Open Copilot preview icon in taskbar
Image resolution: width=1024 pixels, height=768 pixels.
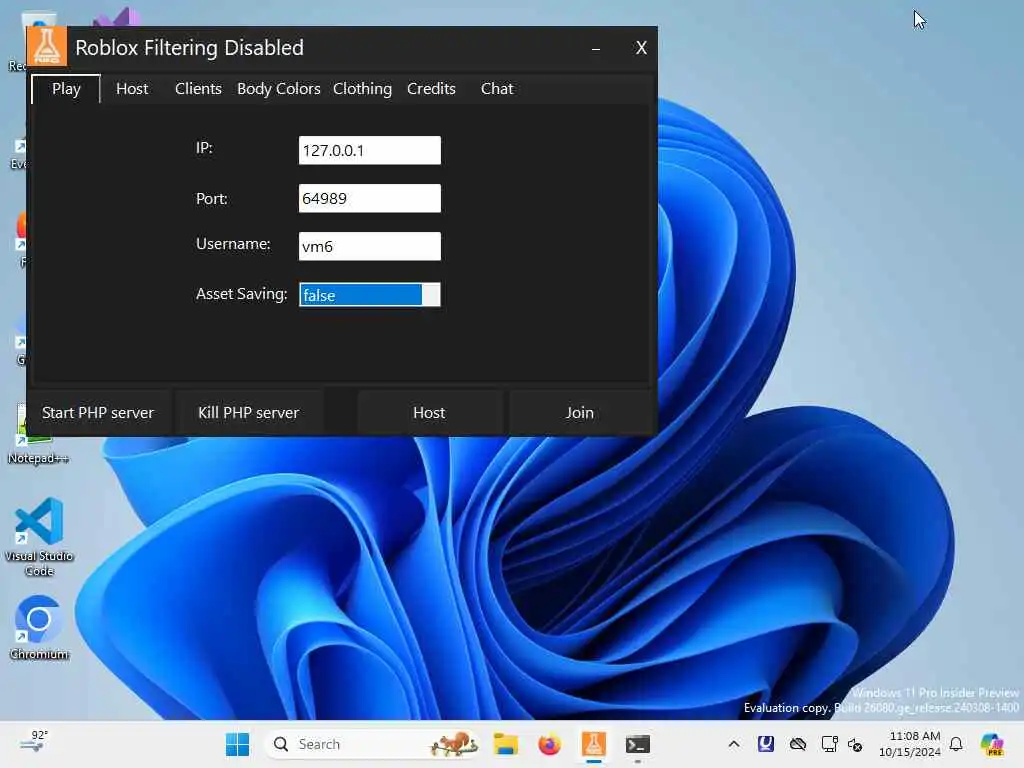(x=992, y=744)
